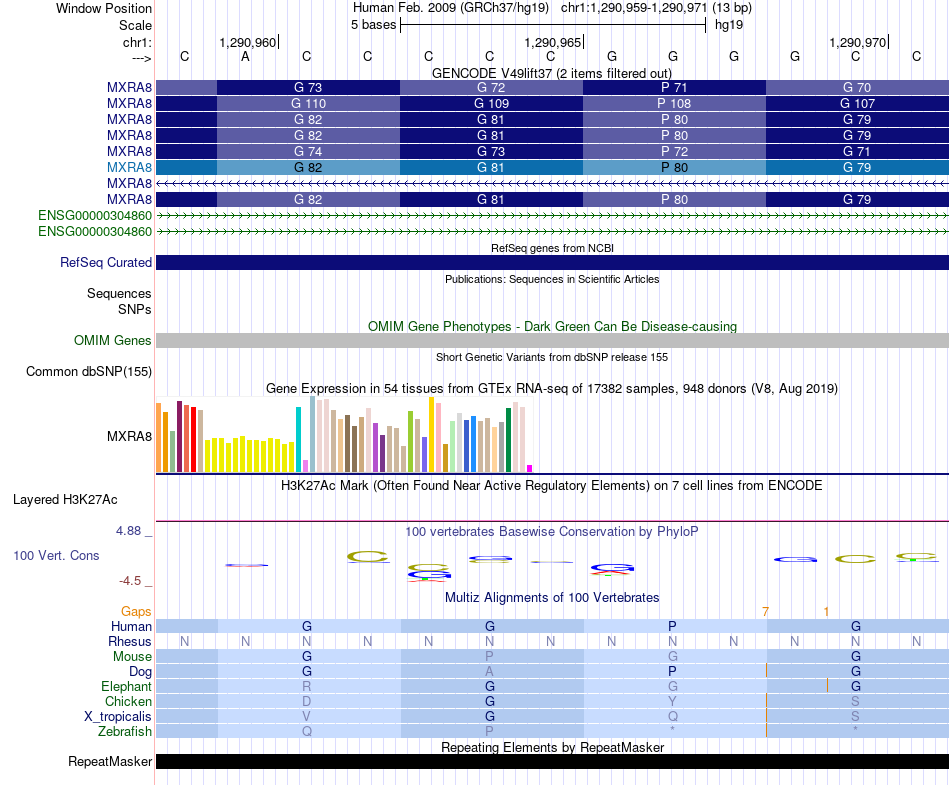Open OMIM Gene Phenotypes track title

(552, 326)
